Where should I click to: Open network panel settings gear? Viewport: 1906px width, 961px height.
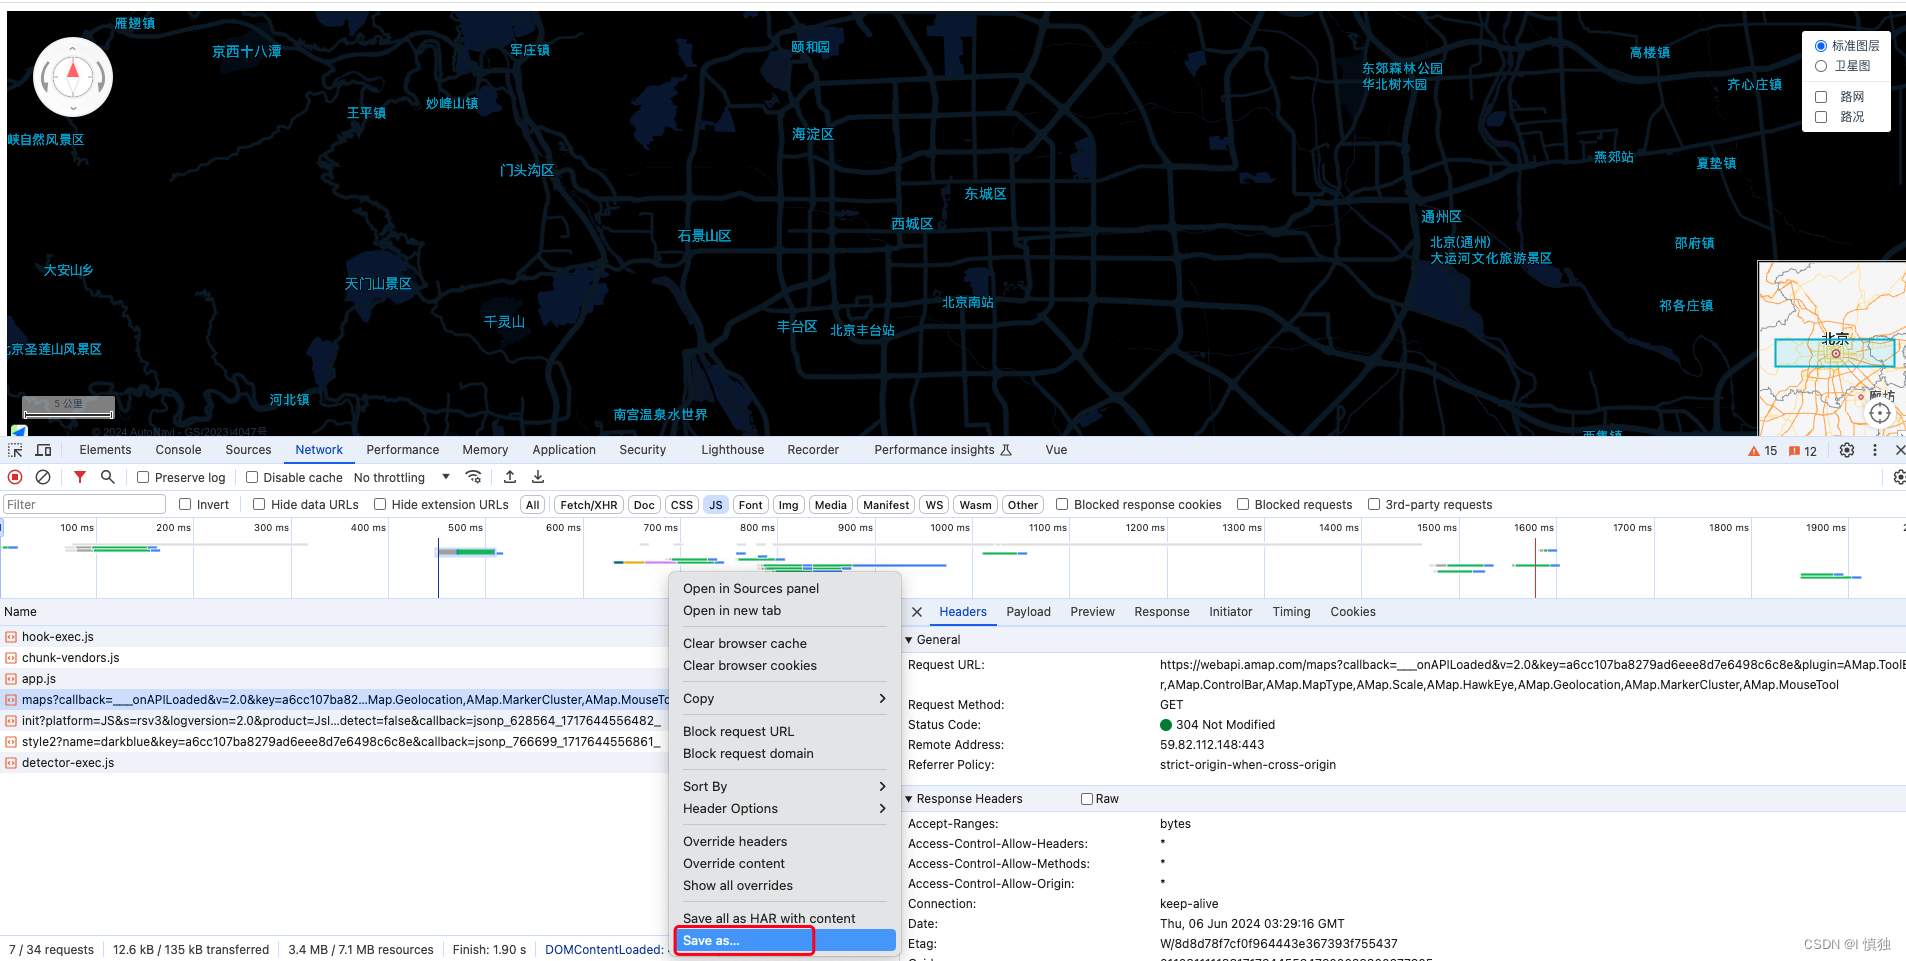[x=1899, y=477]
